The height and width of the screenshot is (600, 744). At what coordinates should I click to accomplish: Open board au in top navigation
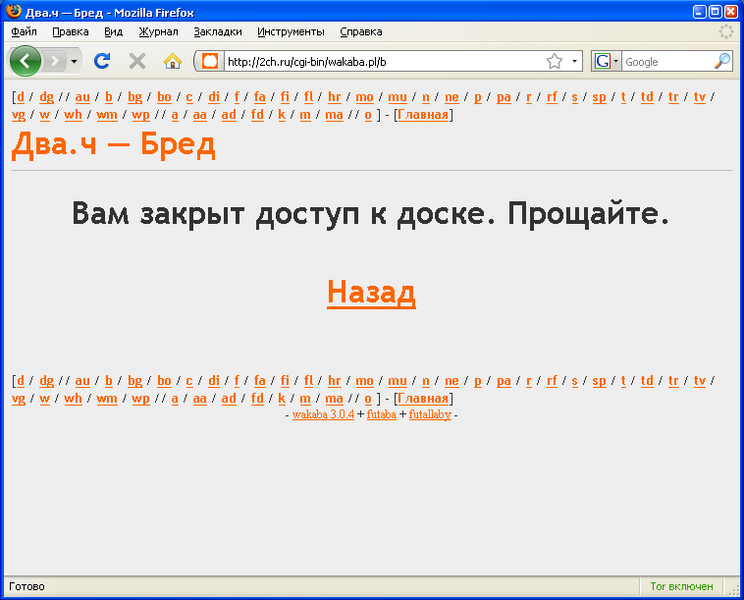[x=83, y=97]
